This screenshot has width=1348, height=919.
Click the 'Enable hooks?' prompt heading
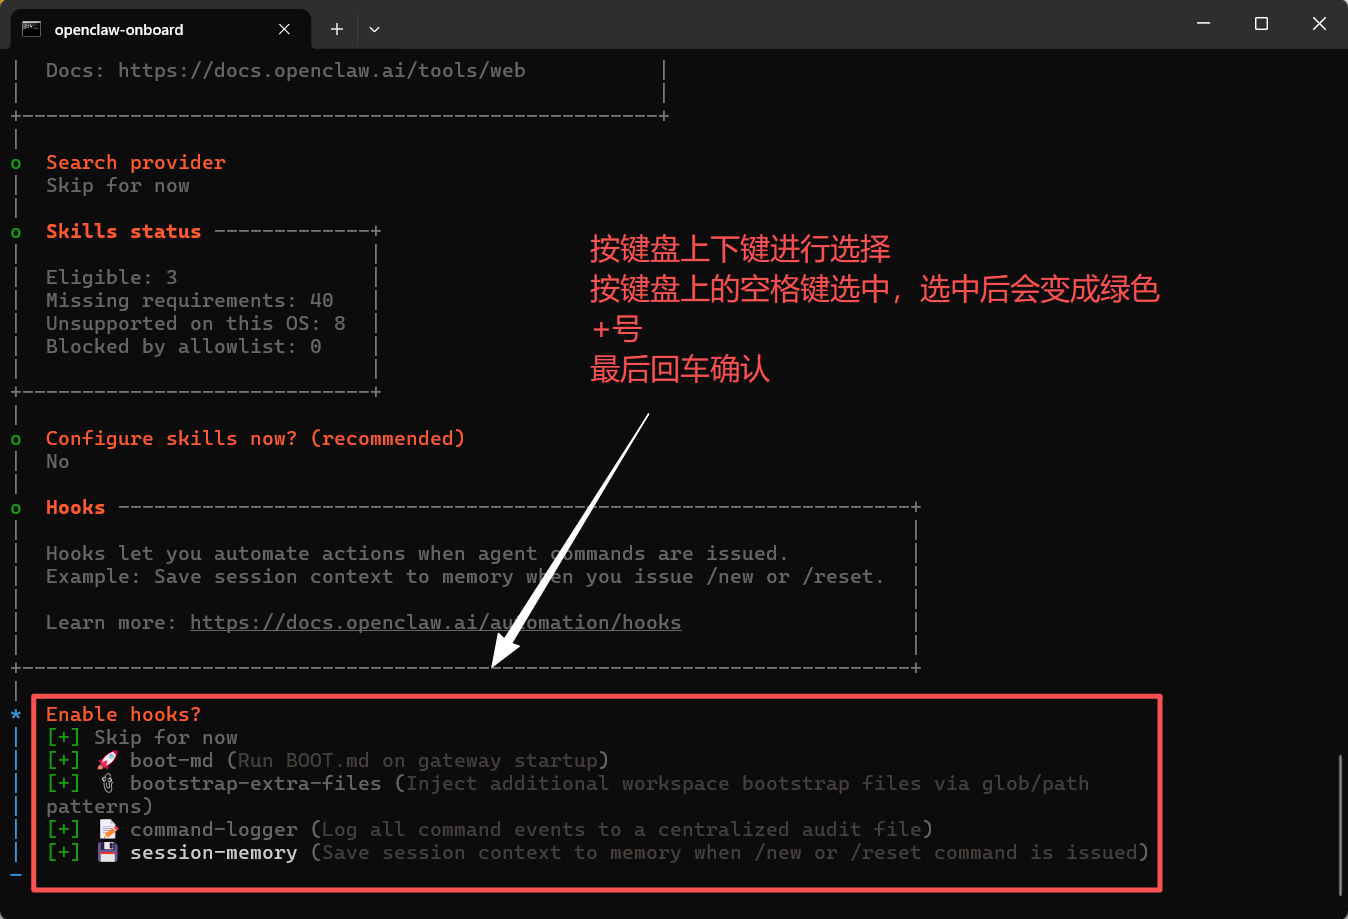pyautogui.click(x=123, y=715)
